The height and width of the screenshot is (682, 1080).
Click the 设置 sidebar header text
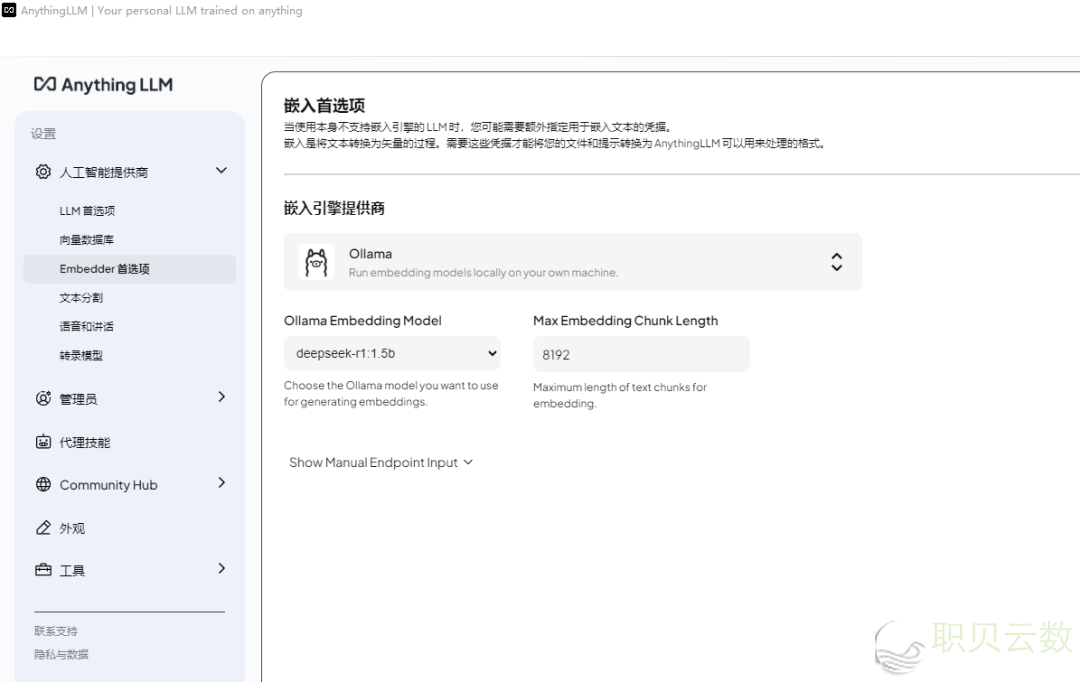43,134
